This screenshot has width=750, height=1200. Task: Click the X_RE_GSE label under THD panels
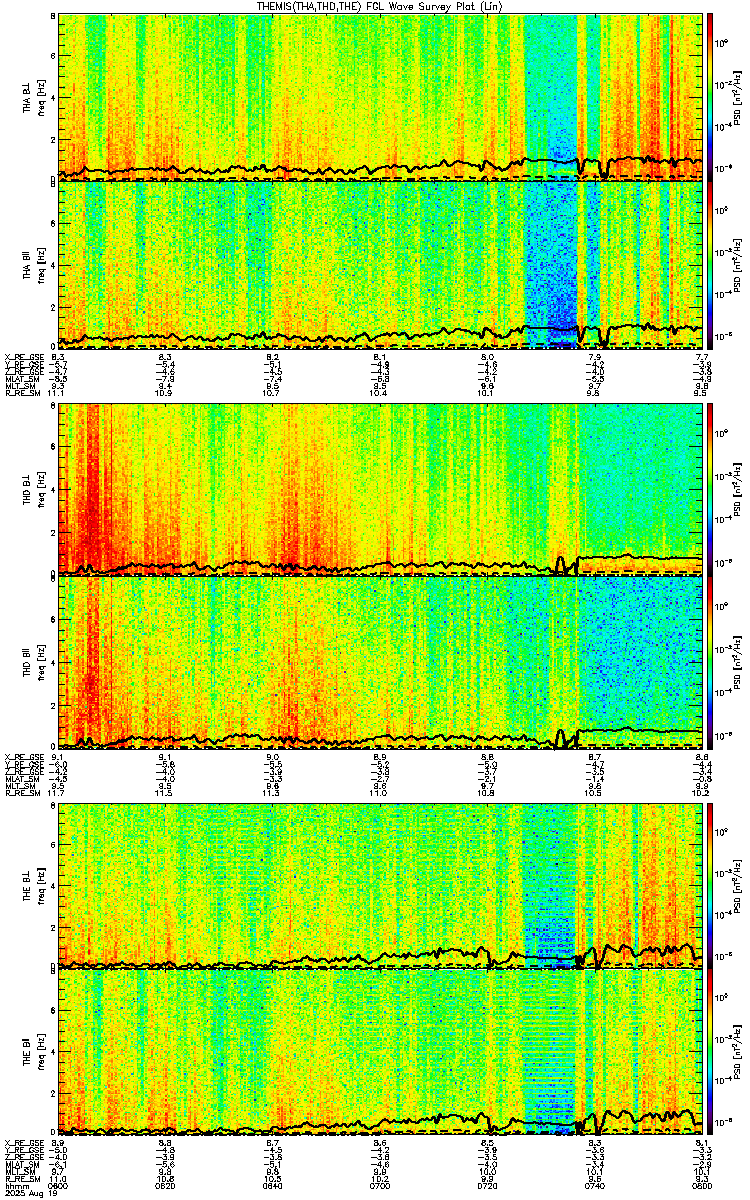[x=23, y=756]
